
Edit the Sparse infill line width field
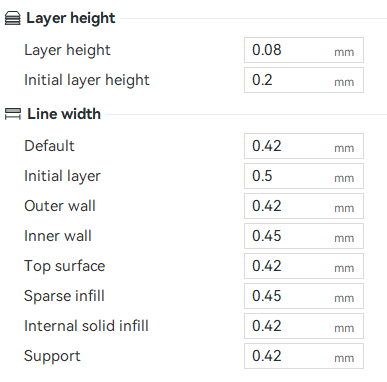(x=304, y=296)
